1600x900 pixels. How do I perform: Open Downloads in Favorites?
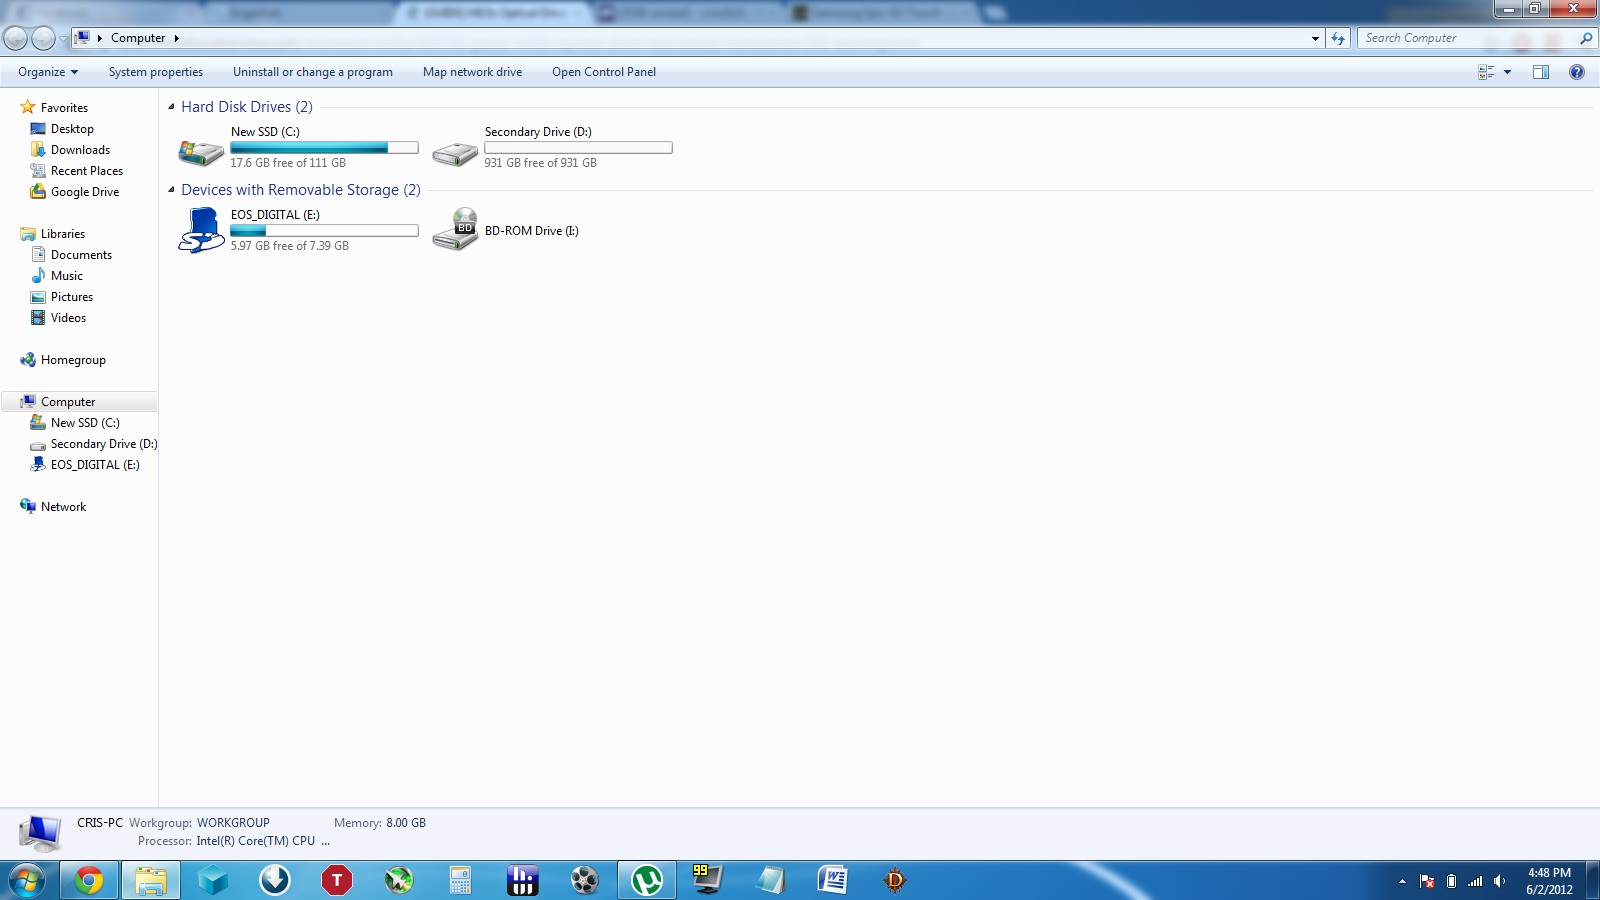[x=80, y=150]
